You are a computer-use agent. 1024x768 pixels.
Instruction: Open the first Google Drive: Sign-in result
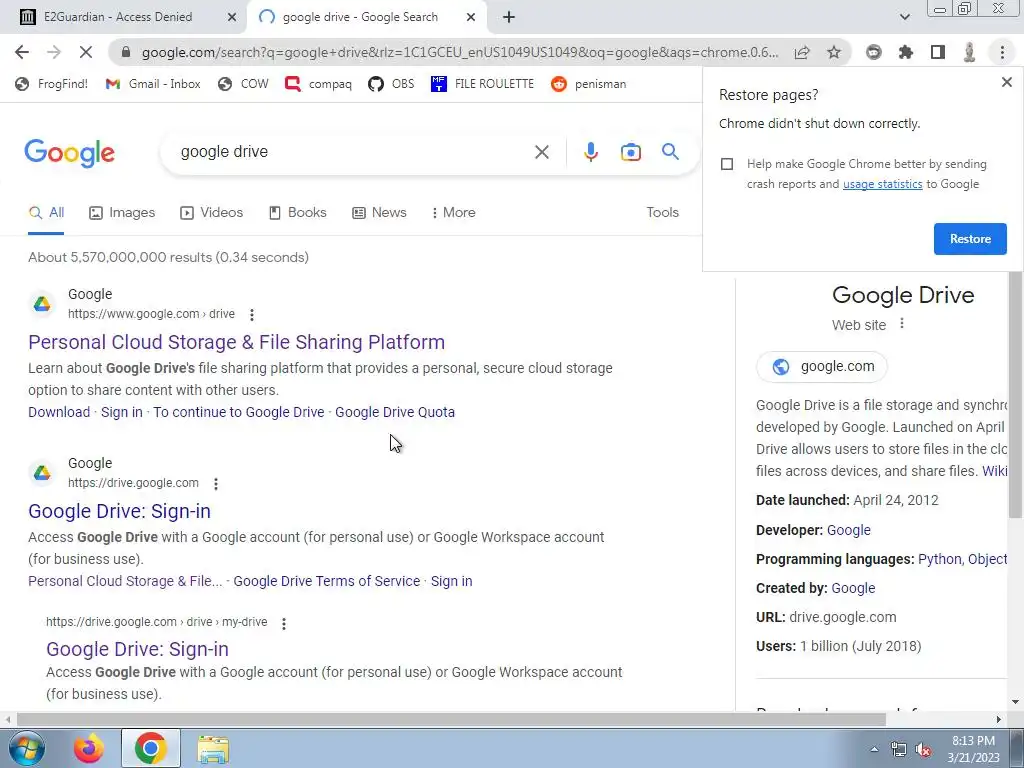point(120,511)
